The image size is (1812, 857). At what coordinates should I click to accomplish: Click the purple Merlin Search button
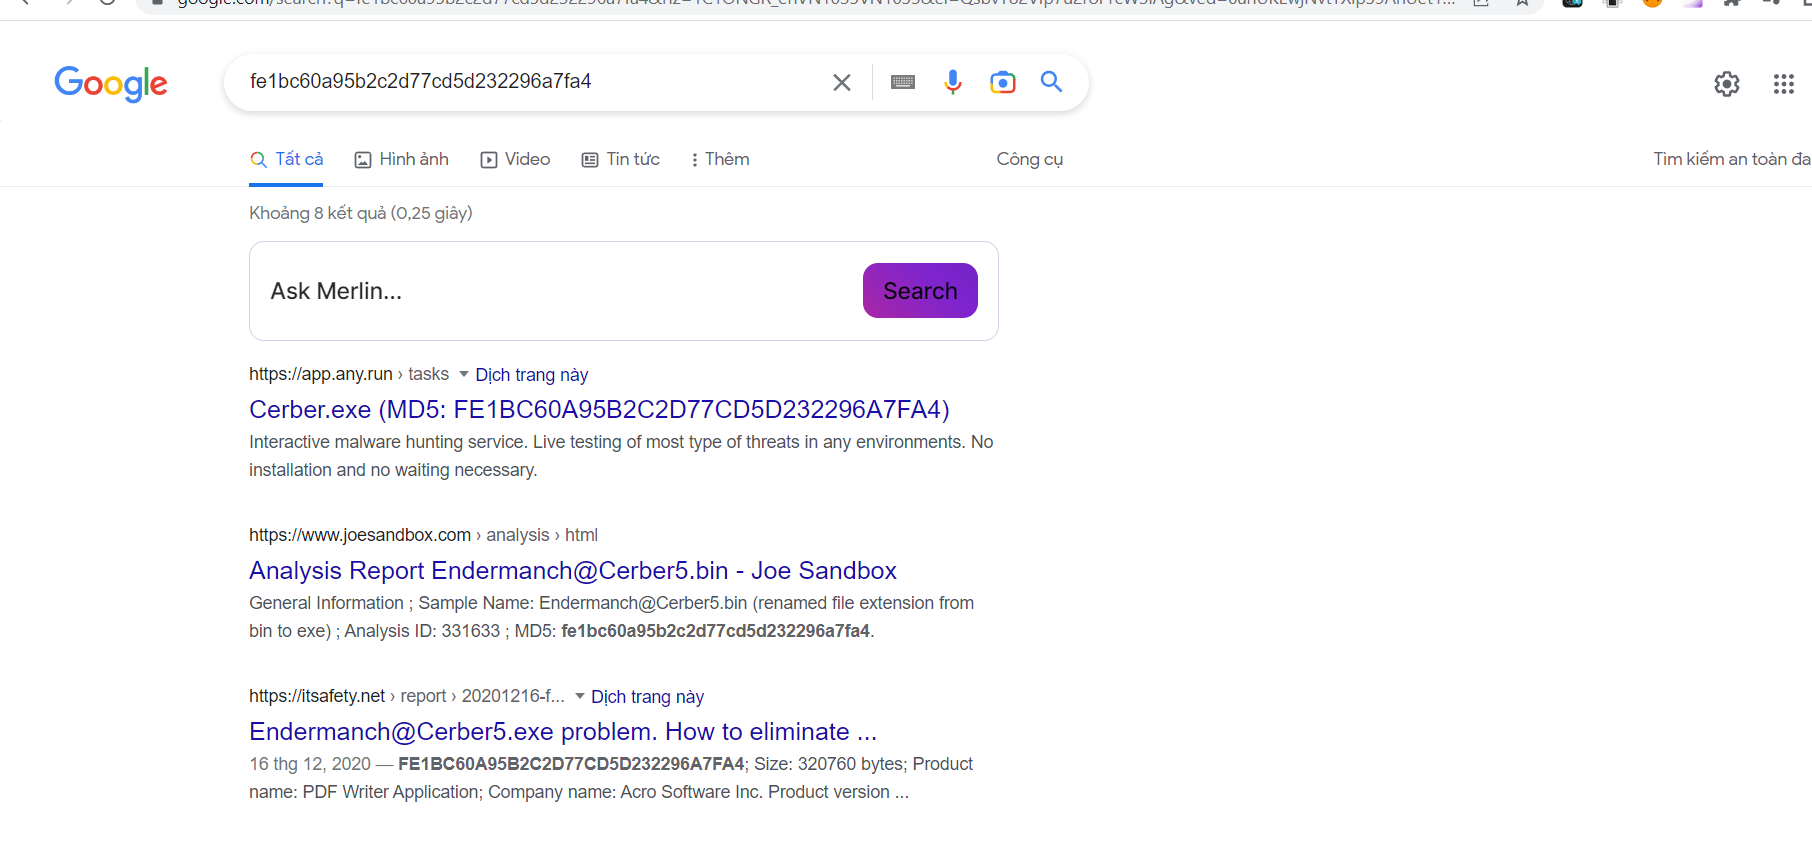(x=920, y=291)
